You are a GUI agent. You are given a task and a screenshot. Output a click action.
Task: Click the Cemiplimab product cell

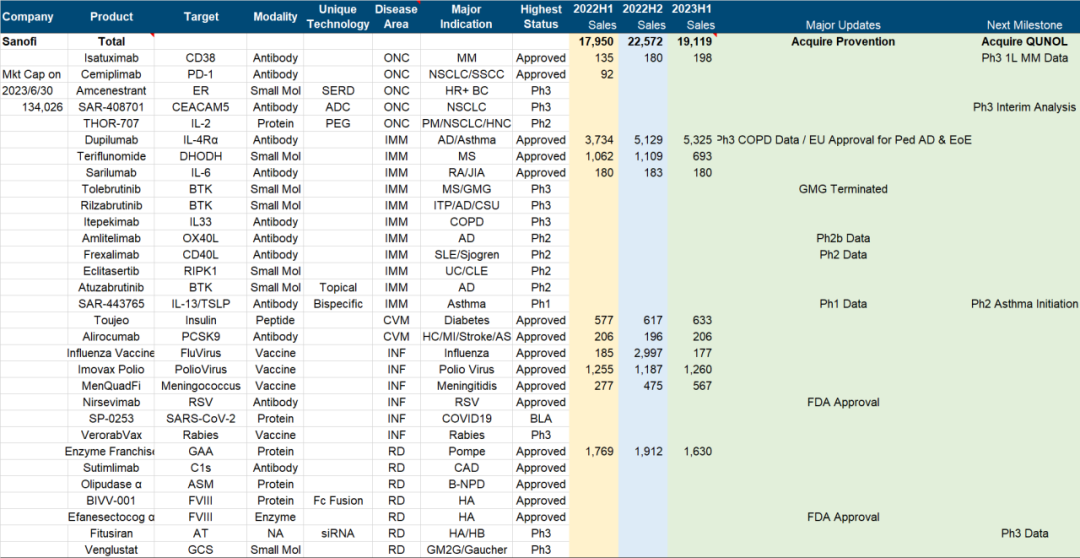point(111,74)
